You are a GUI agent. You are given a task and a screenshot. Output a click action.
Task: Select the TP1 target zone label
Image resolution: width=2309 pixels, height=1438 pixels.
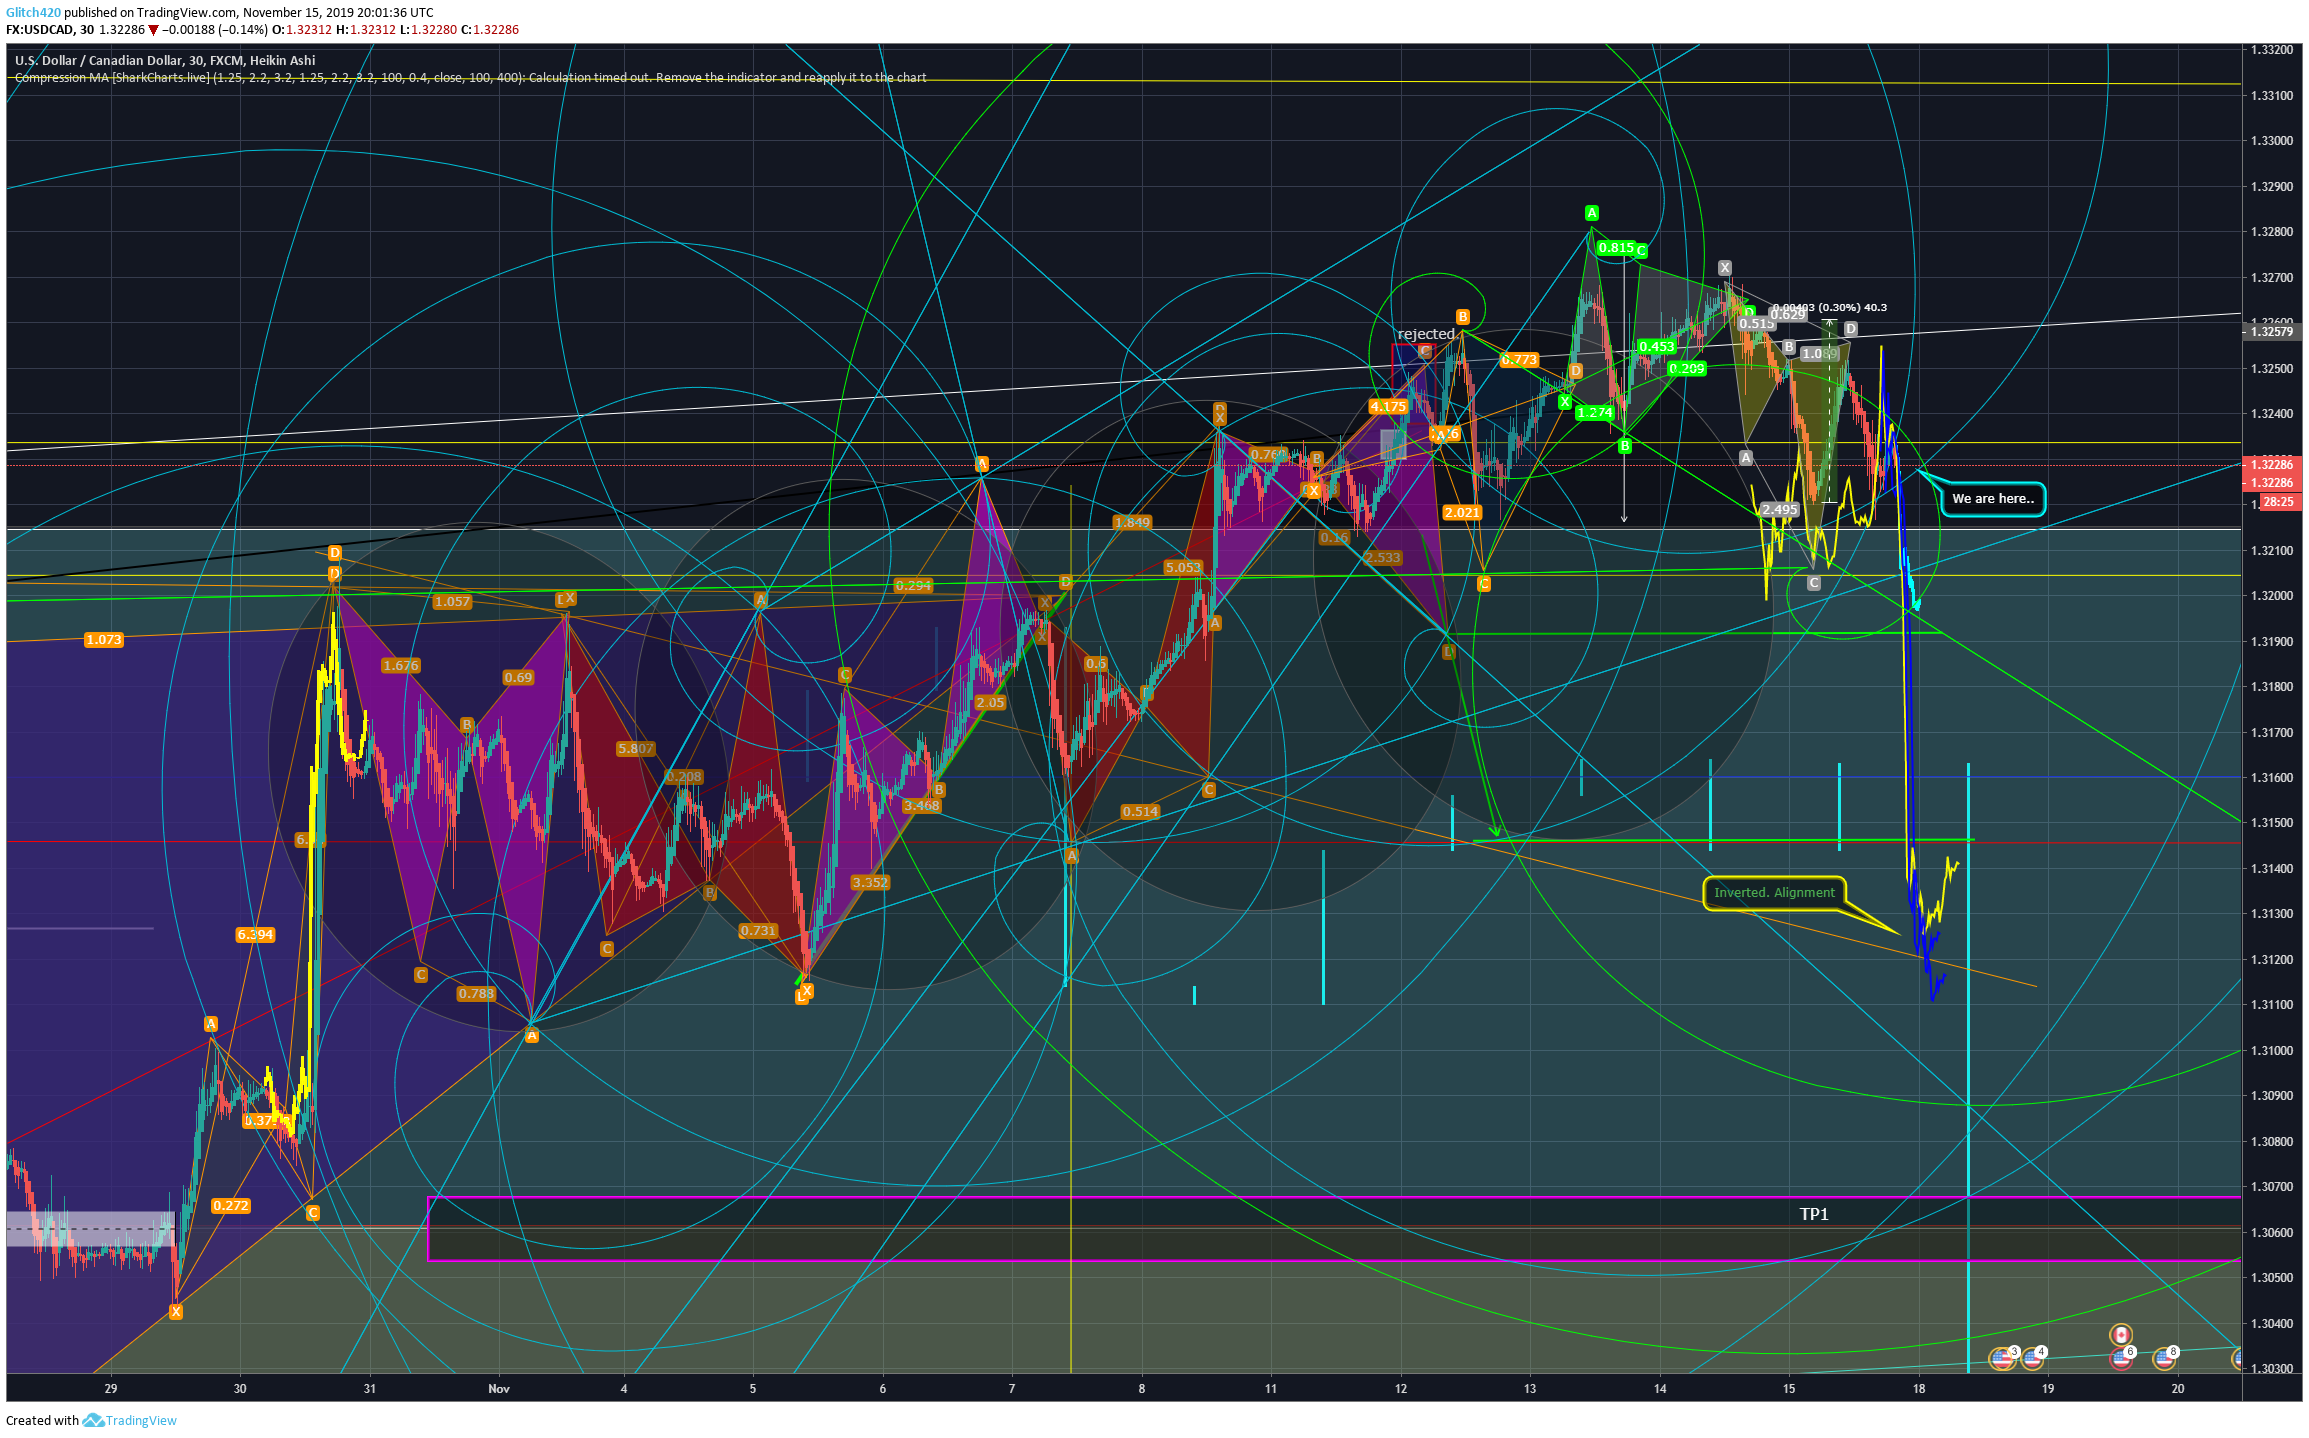pos(1814,1214)
